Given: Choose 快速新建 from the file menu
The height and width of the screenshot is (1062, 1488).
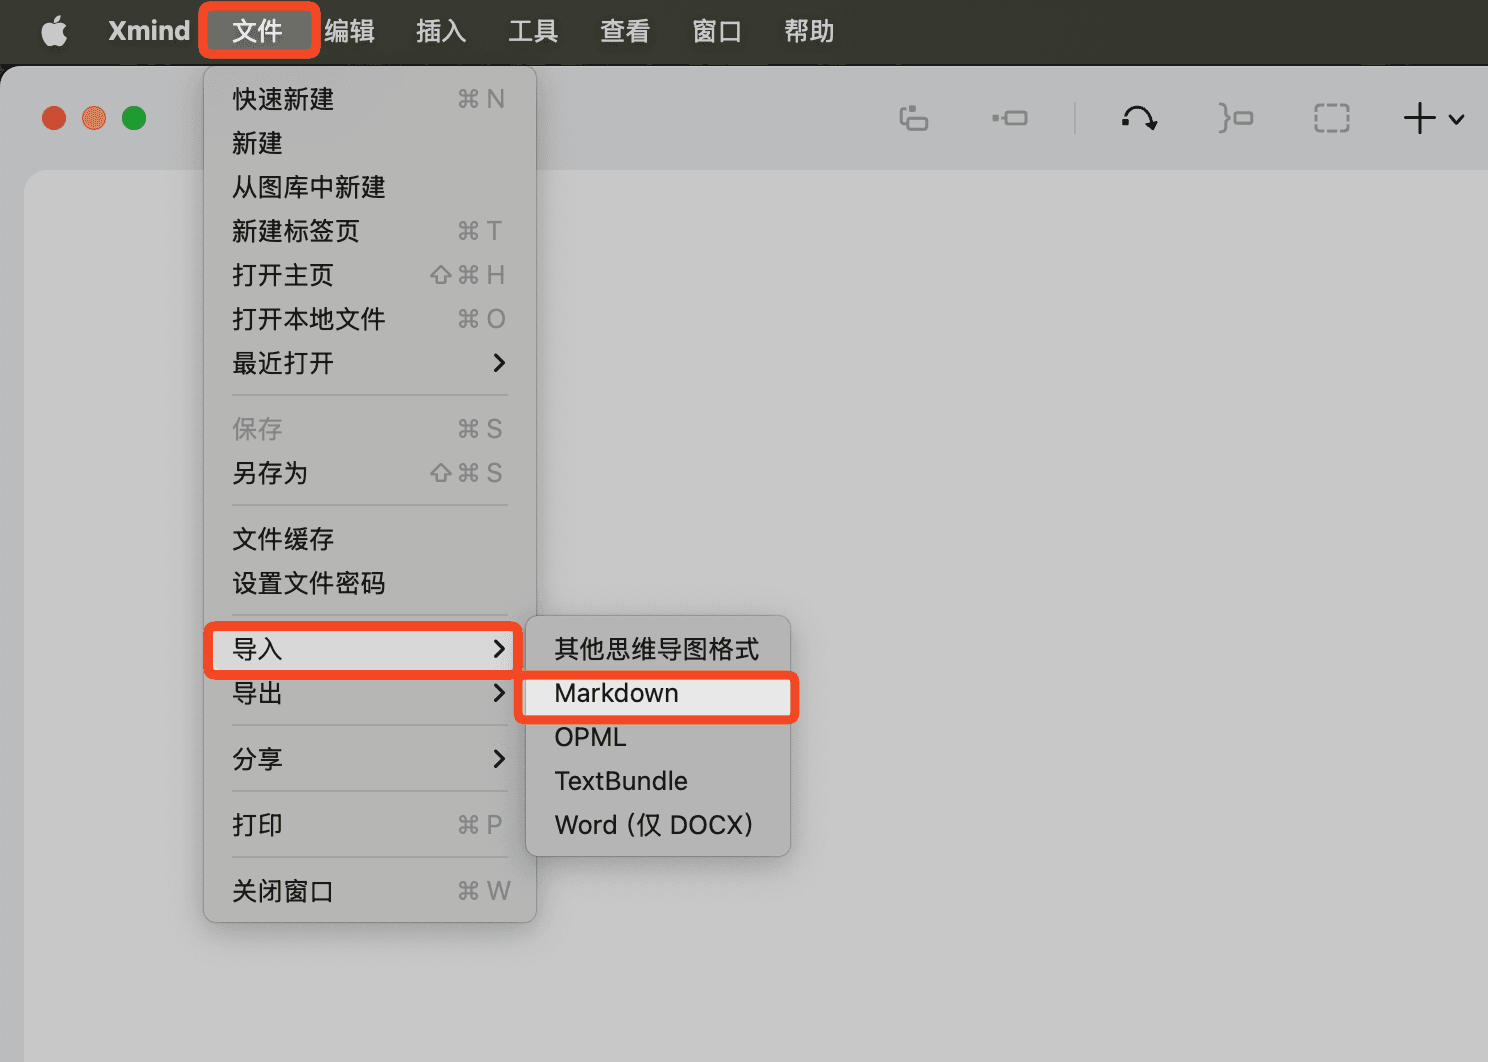Looking at the screenshot, I should coord(370,99).
